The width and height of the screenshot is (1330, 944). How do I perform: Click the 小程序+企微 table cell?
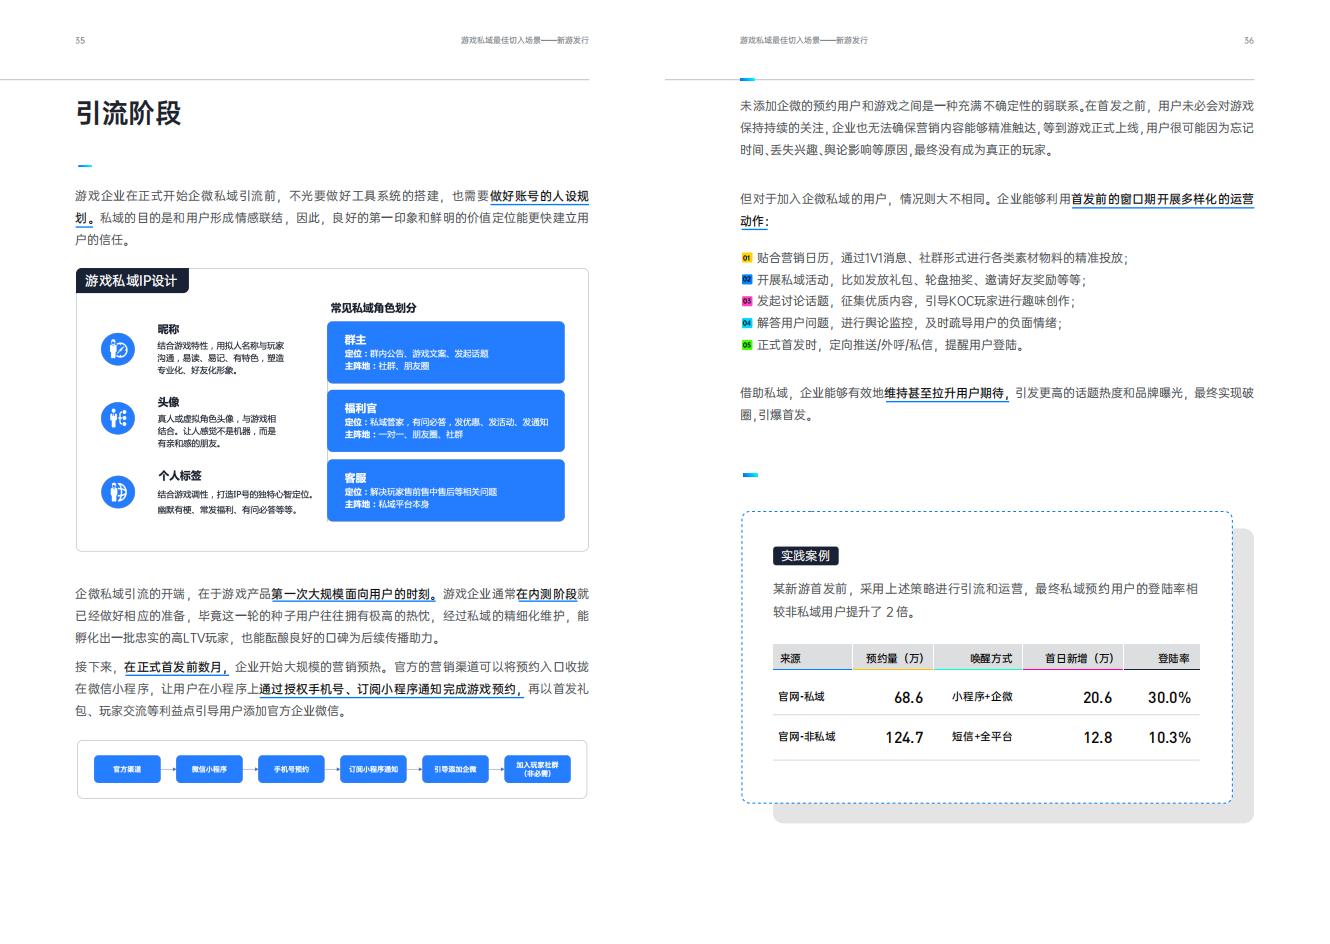coord(981,697)
